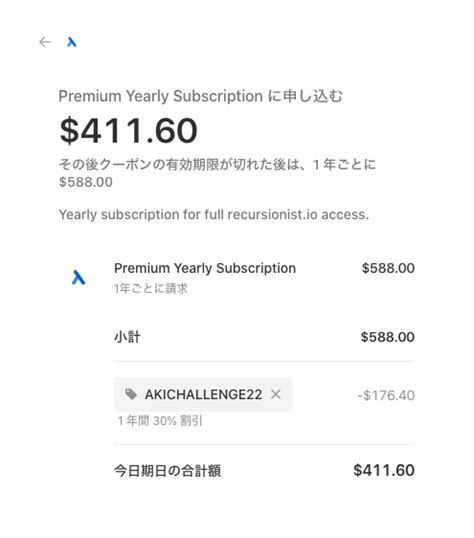Click the 小計 subtotal label

pos(127,337)
